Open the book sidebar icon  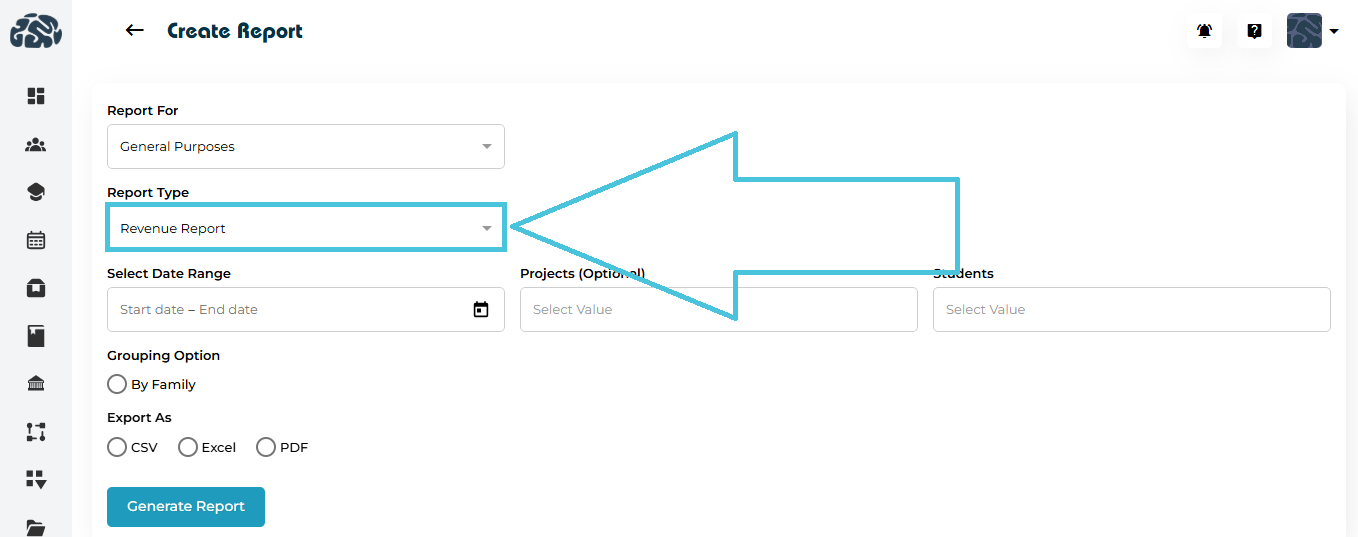tap(36, 336)
